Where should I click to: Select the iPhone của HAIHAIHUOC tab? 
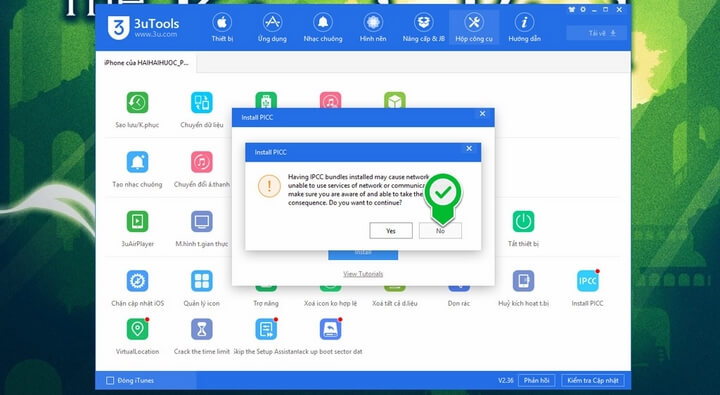point(146,63)
